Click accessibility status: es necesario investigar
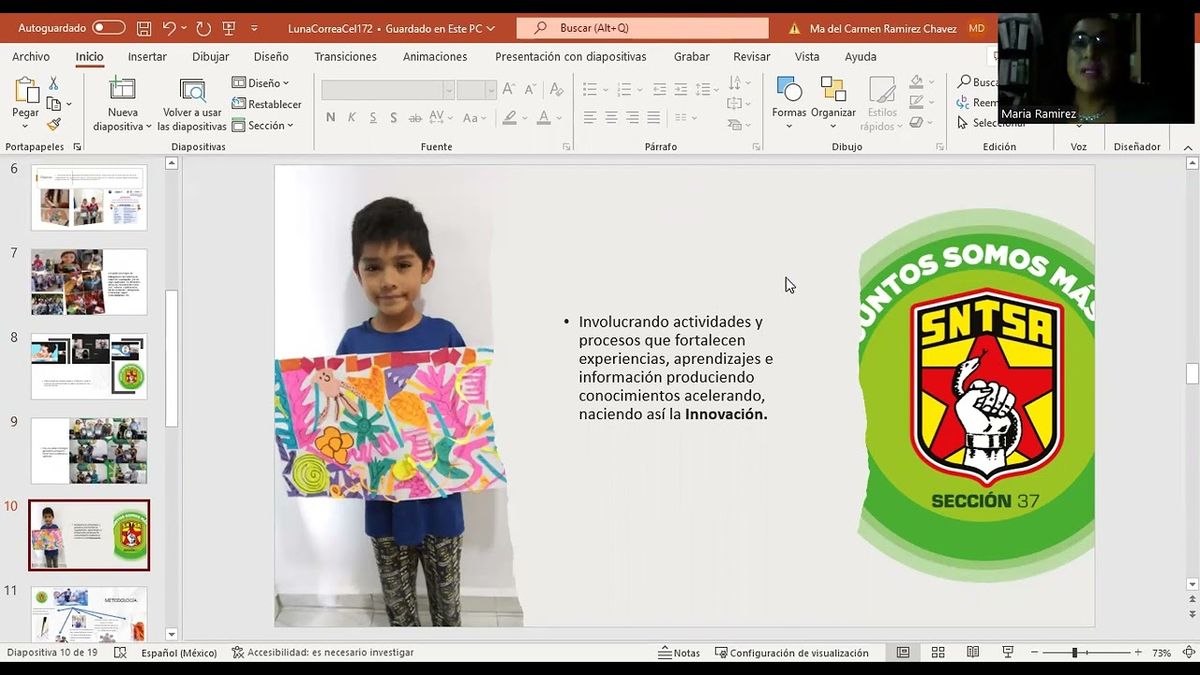Screen dimensions: 1200x675 322,653
